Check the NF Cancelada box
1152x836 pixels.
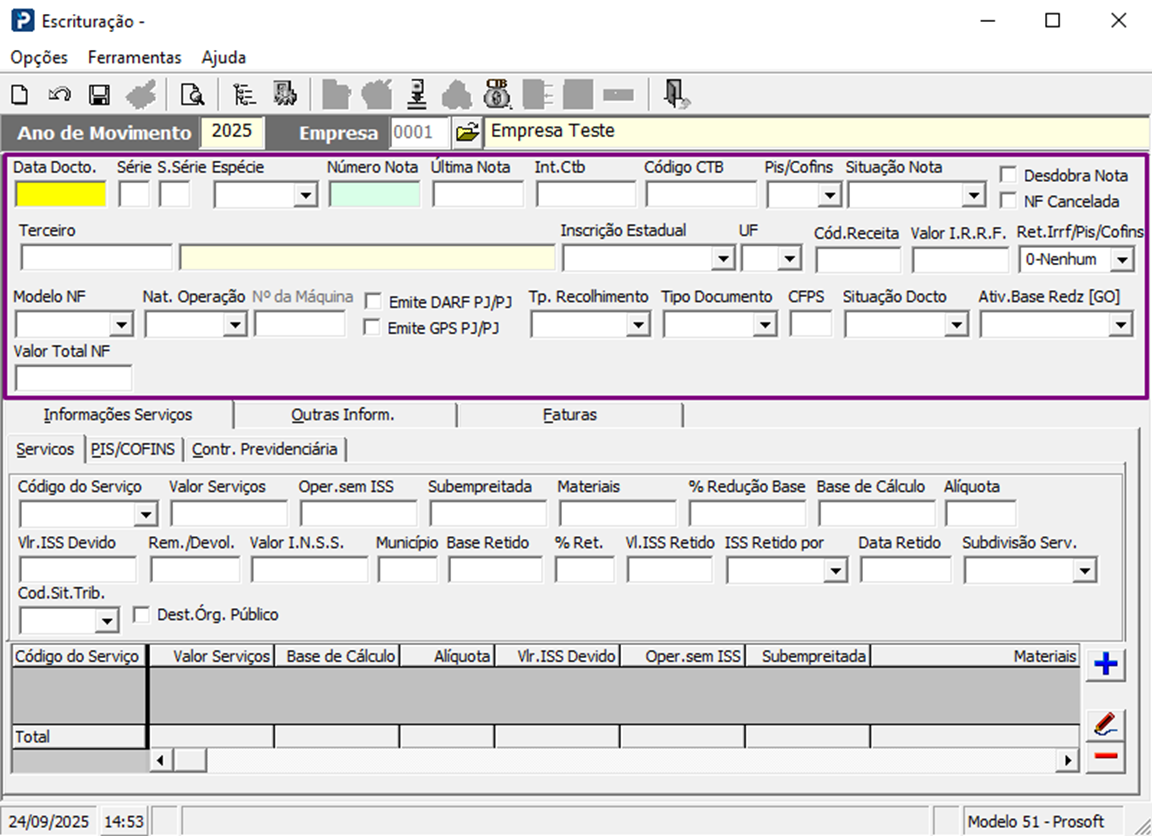pyautogui.click(x=1008, y=201)
